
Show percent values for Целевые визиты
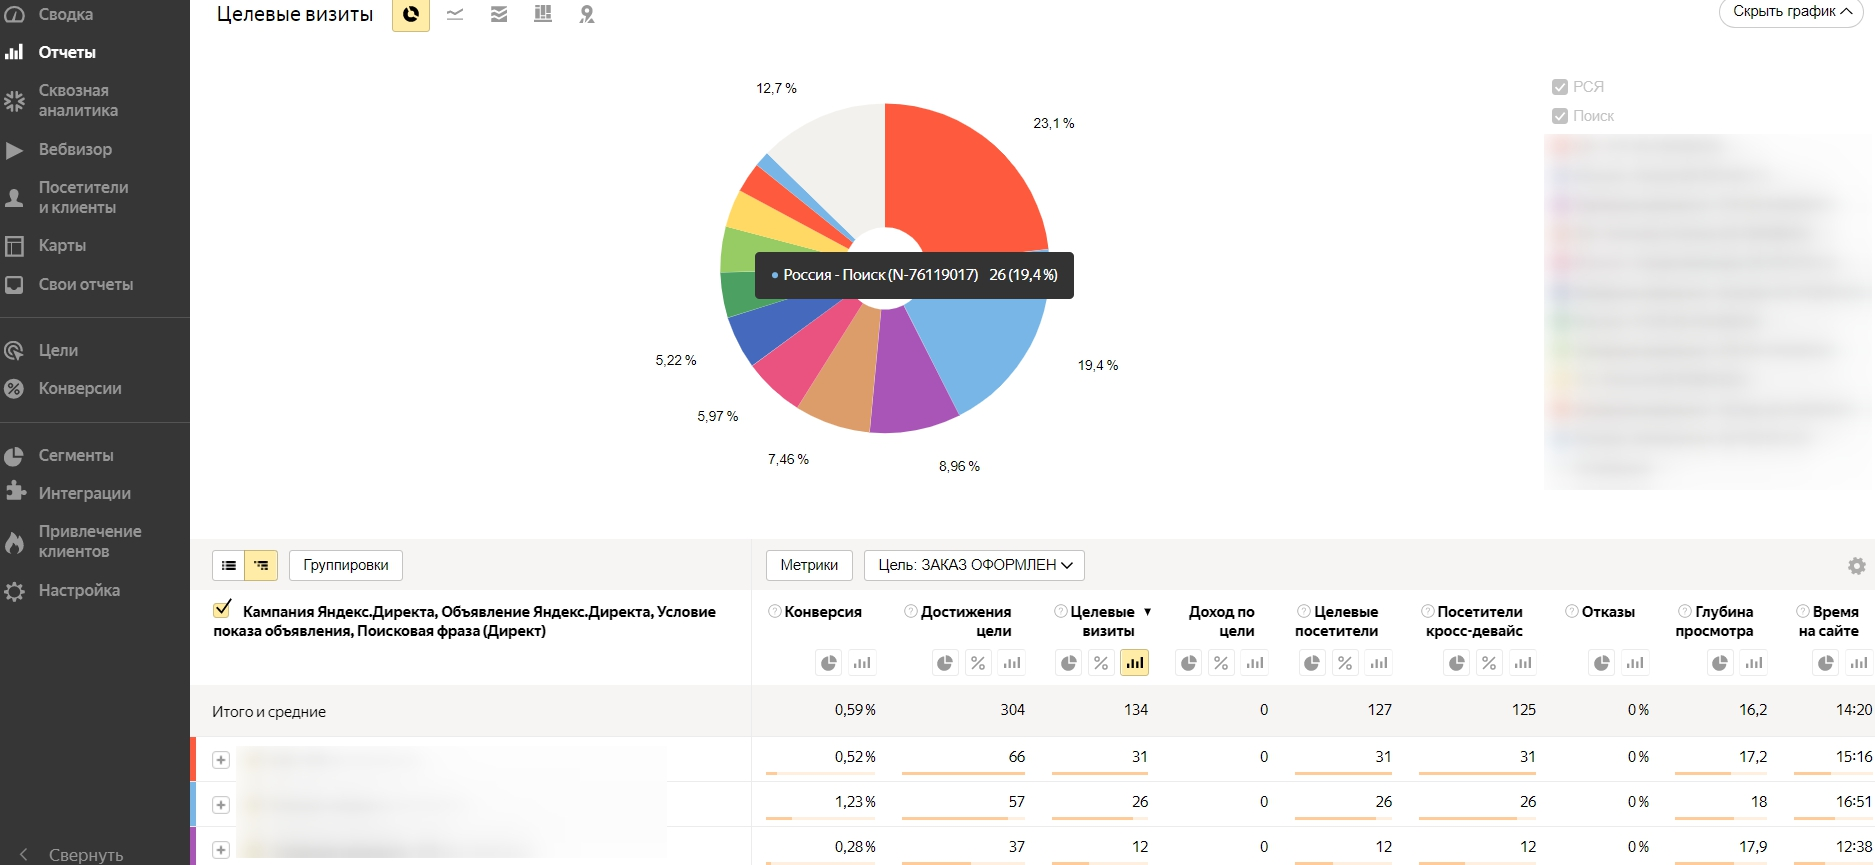[1101, 662]
